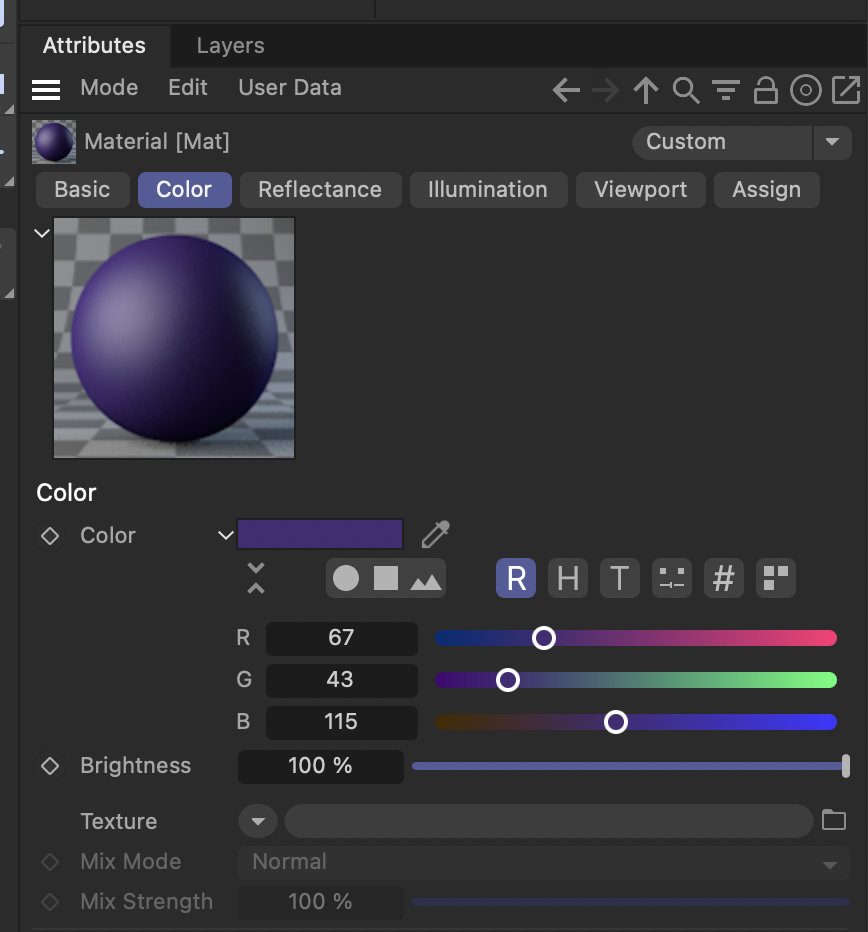Image resolution: width=868 pixels, height=932 pixels.
Task: Select the hex color input mode
Action: click(x=723, y=578)
